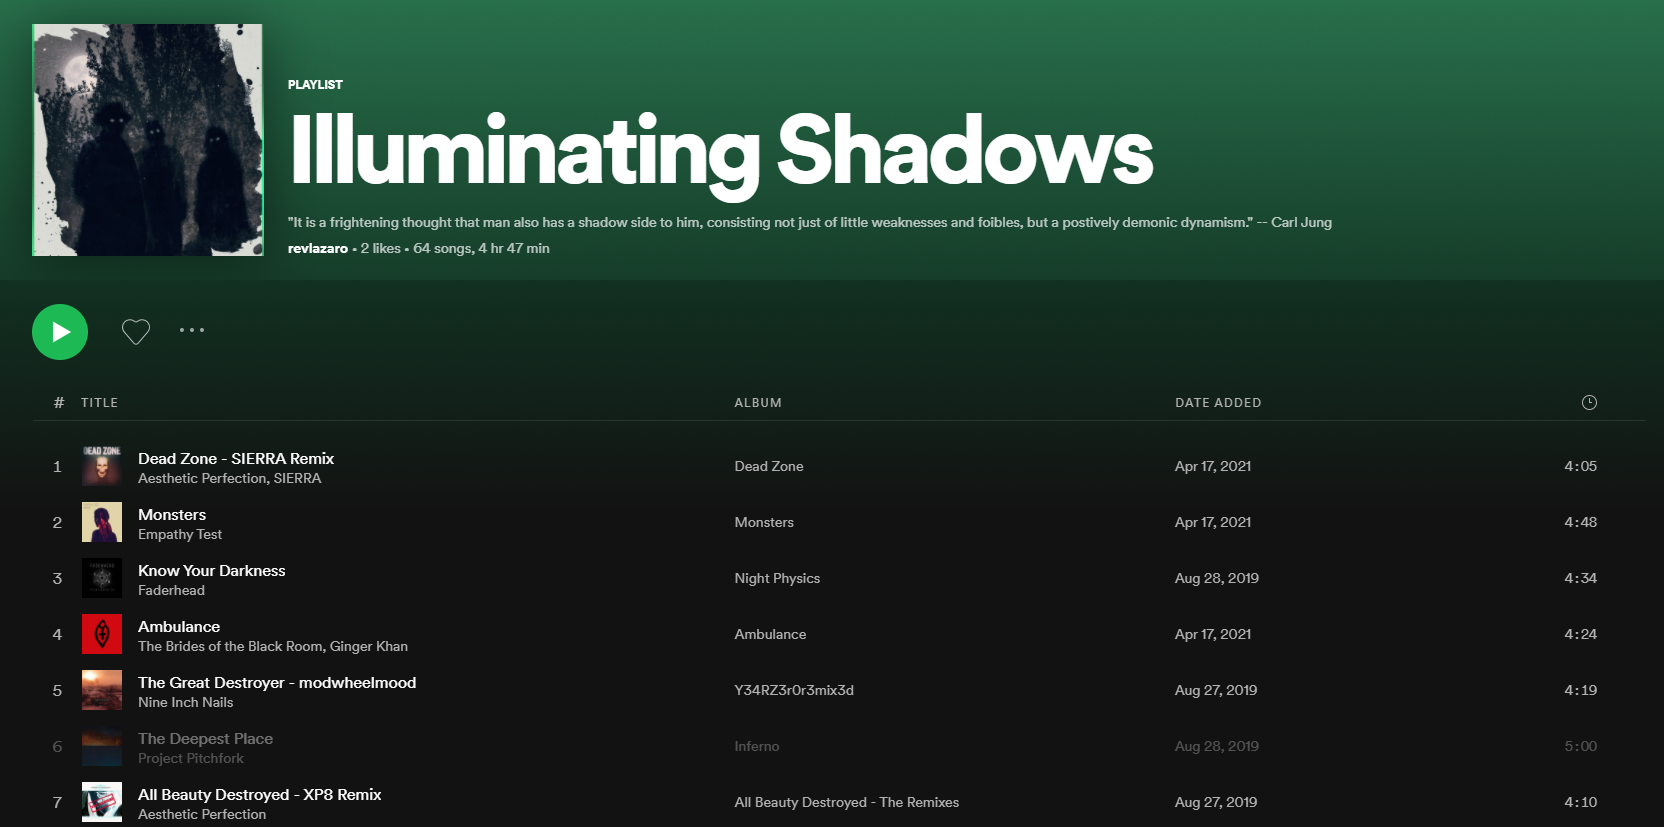This screenshot has width=1664, height=827.
Task: Open the Y34RZ3r0r3mix3d album link
Action: click(794, 690)
